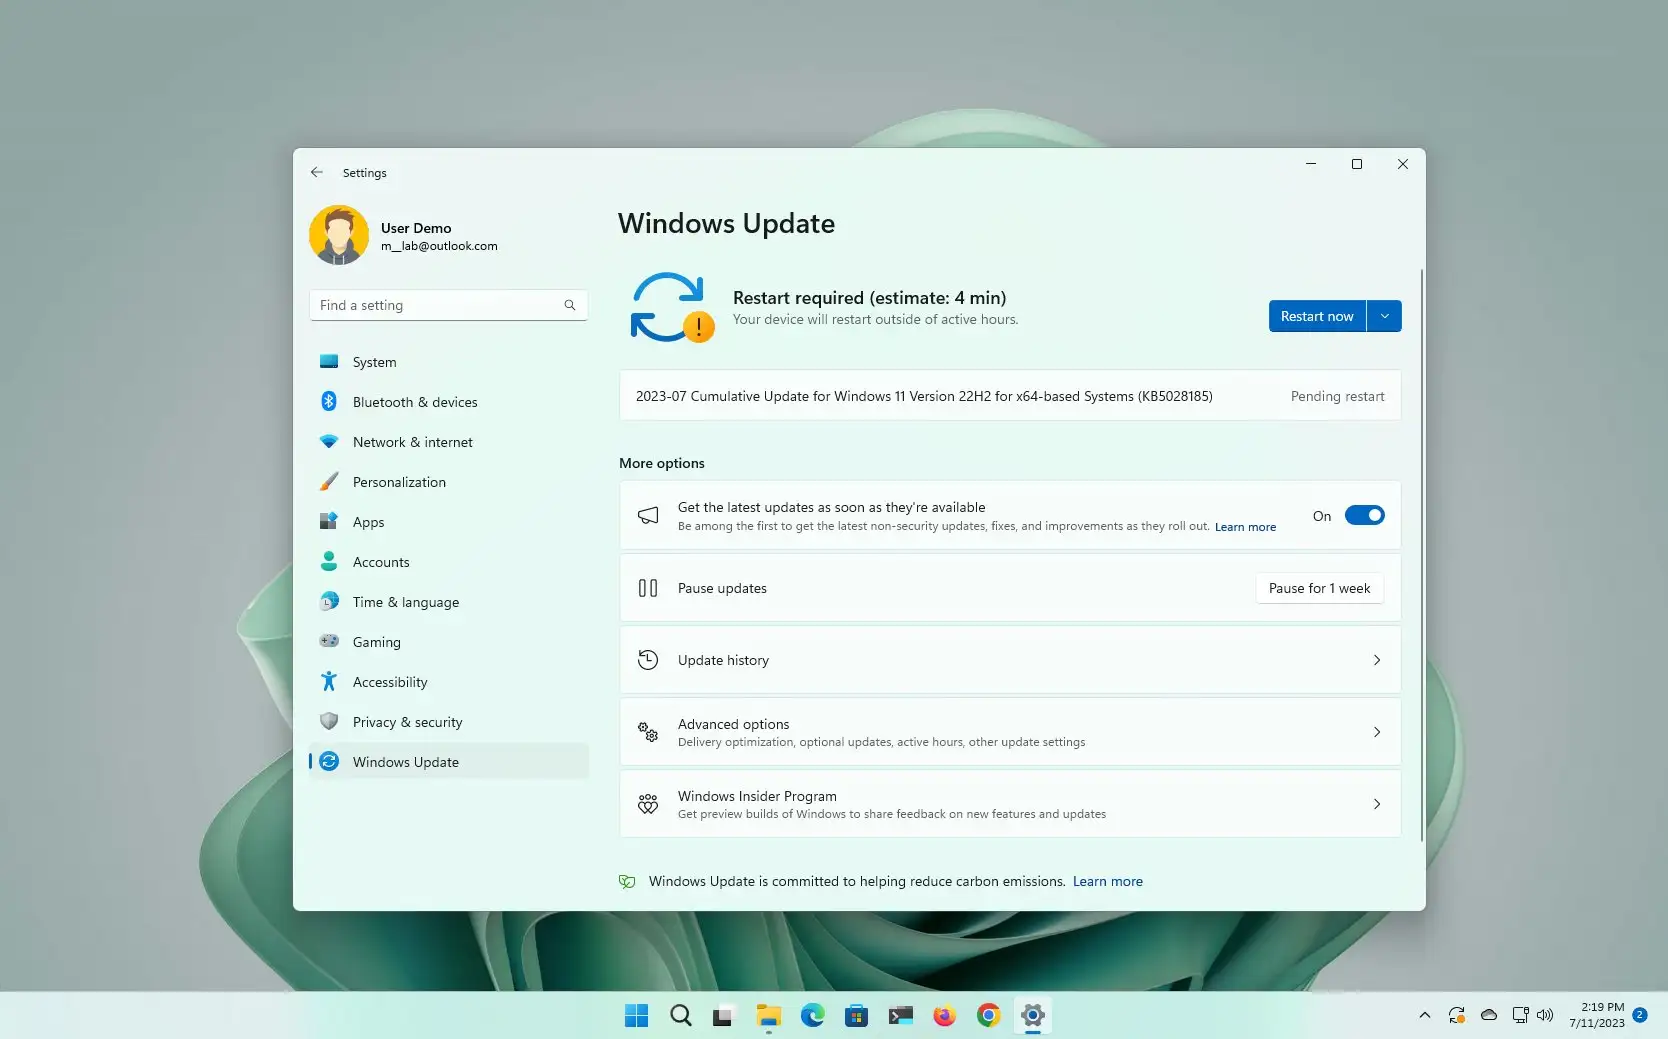This screenshot has height=1039, width=1668.
Task: Click the Update history clock icon
Action: click(648, 660)
